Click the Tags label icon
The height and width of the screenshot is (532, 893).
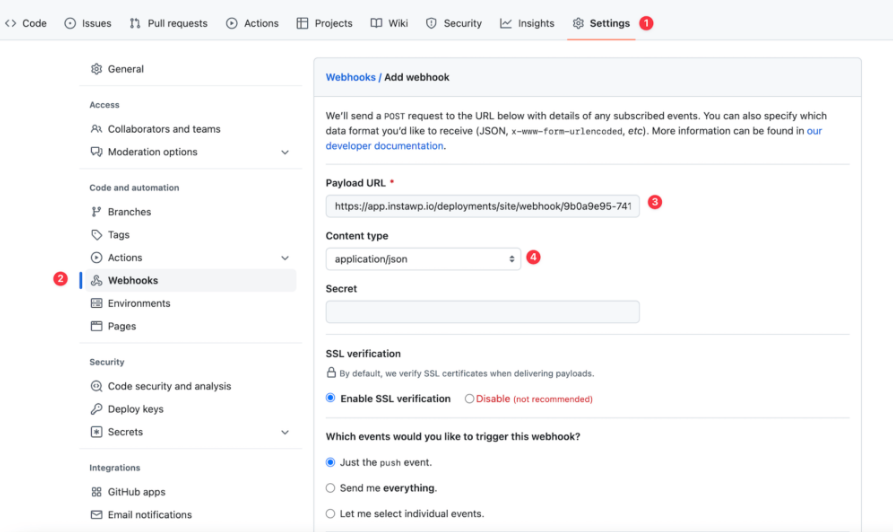tap(96, 235)
